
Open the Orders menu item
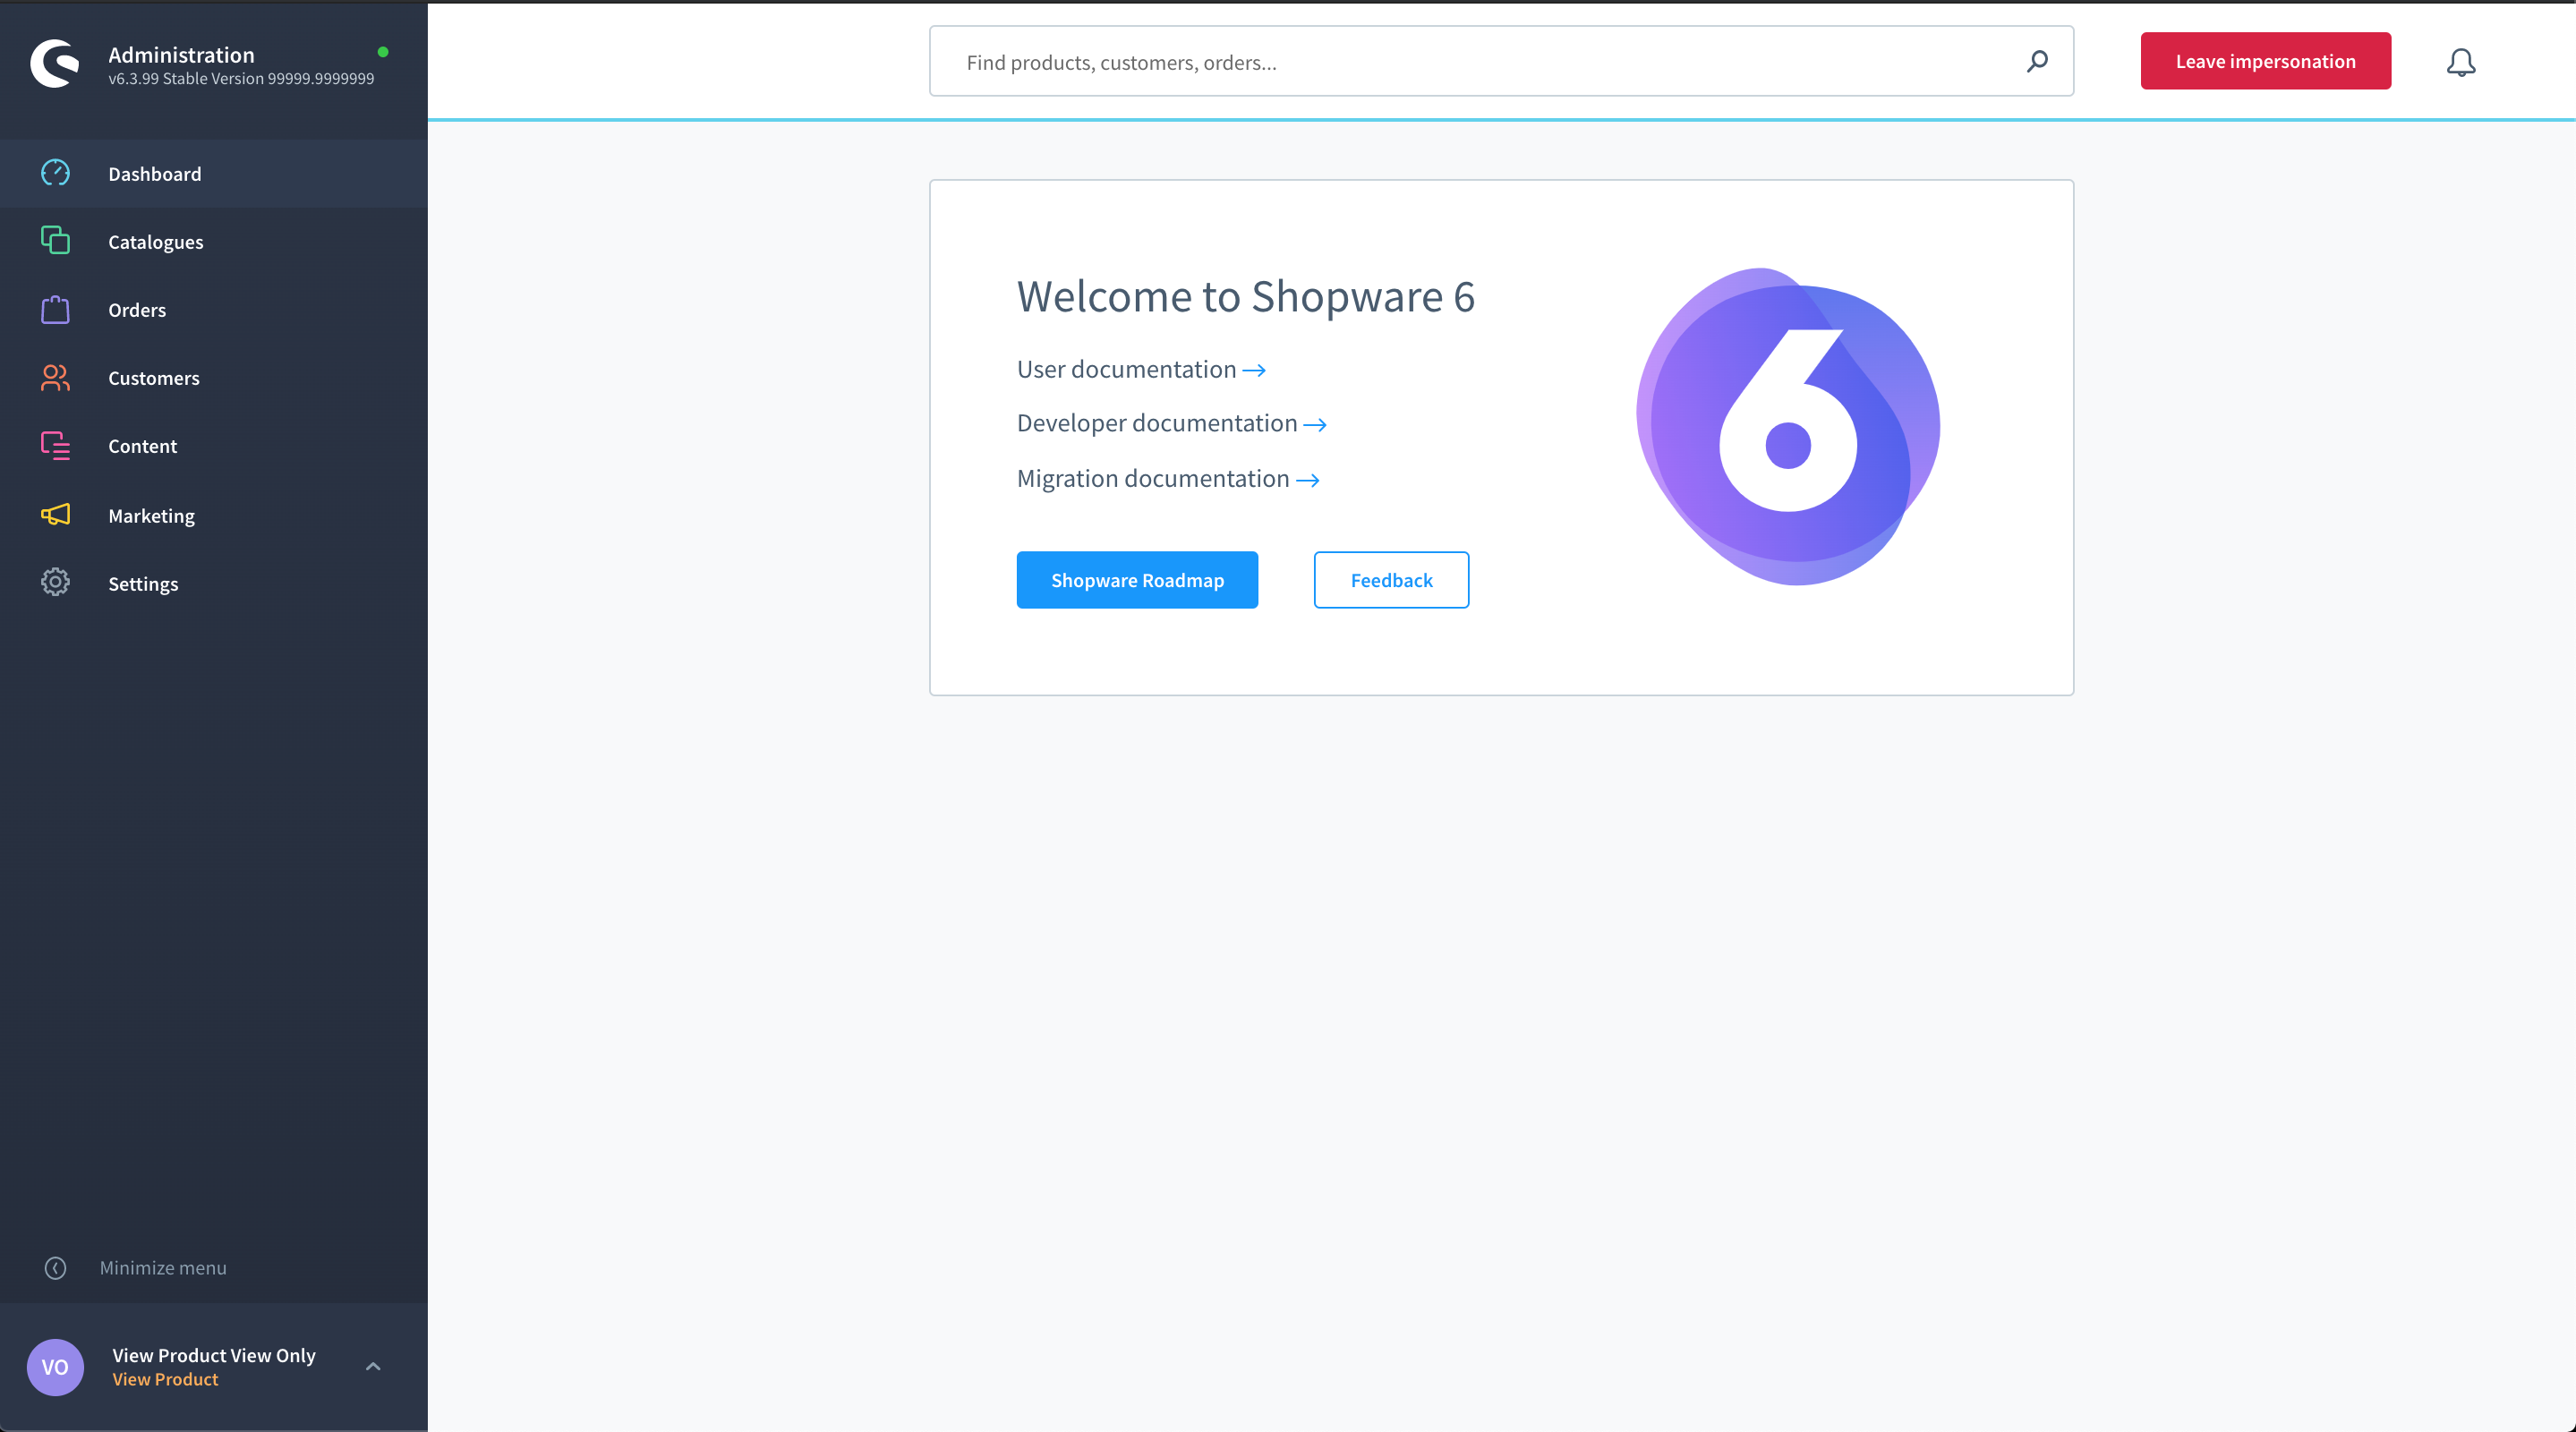(137, 310)
